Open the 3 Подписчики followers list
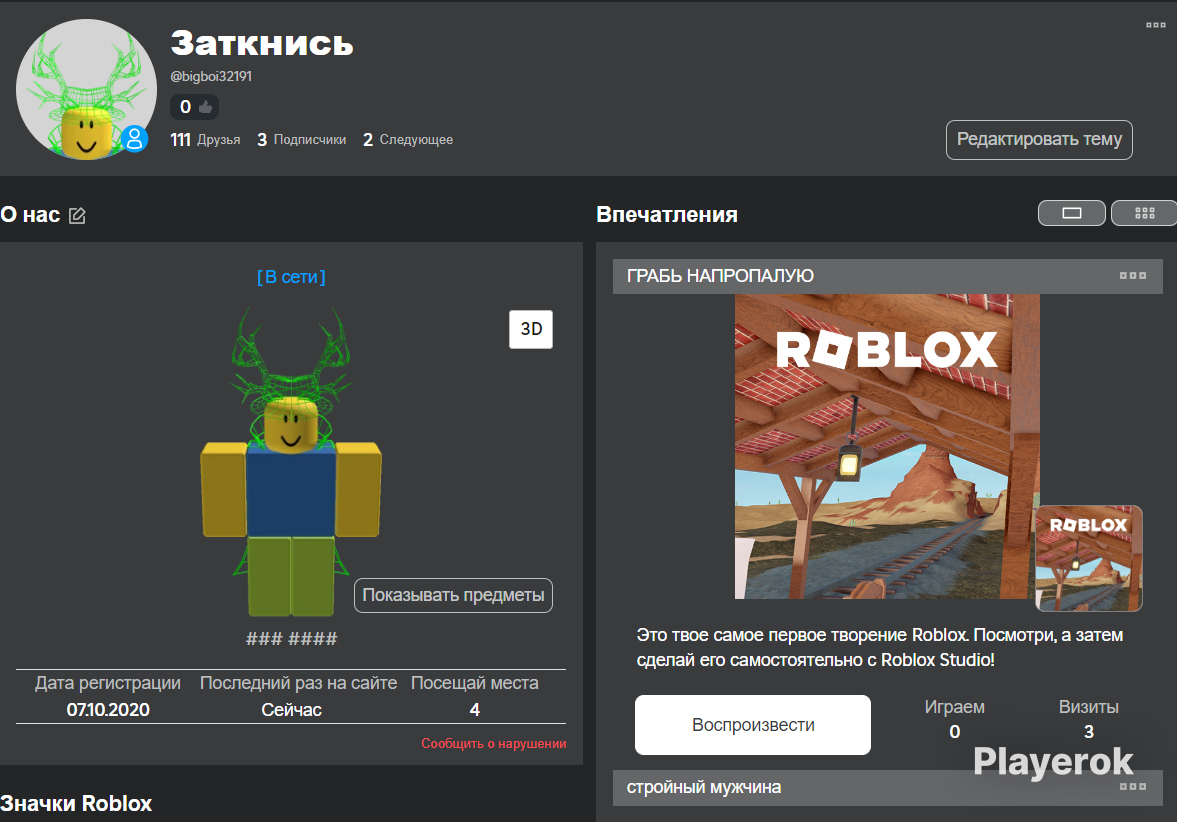 [301, 140]
